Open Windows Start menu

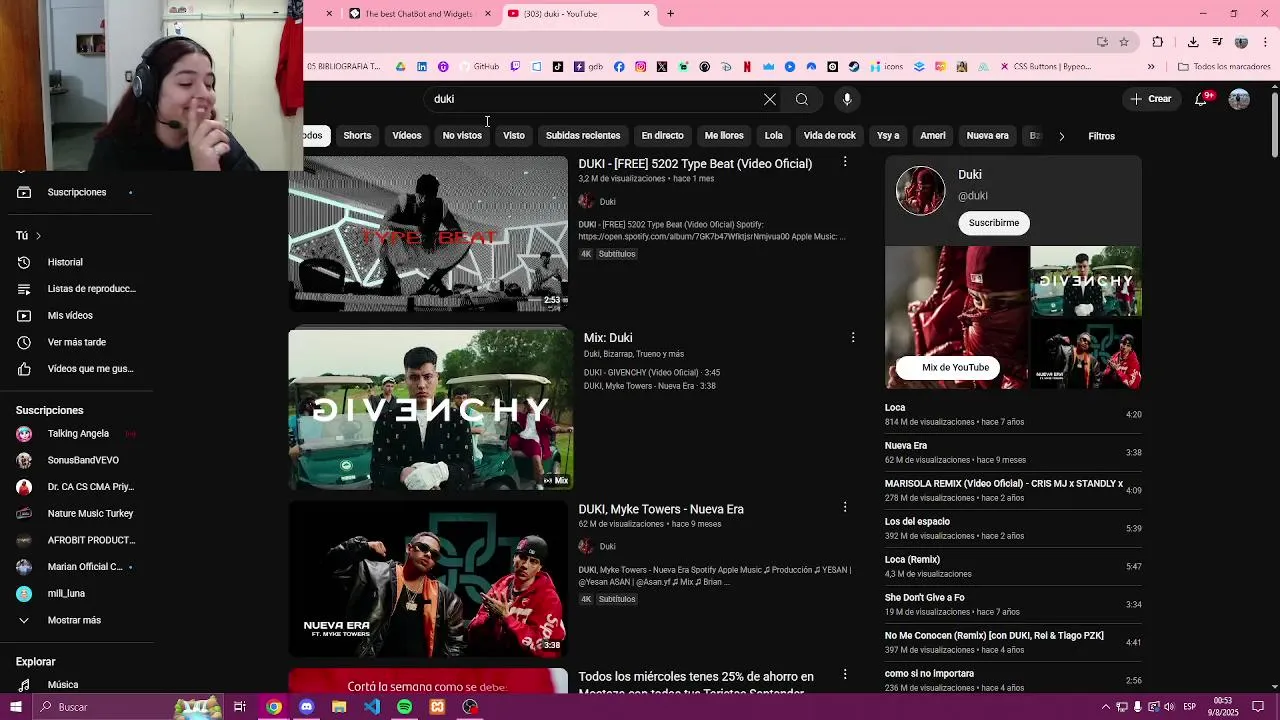click(x=16, y=707)
